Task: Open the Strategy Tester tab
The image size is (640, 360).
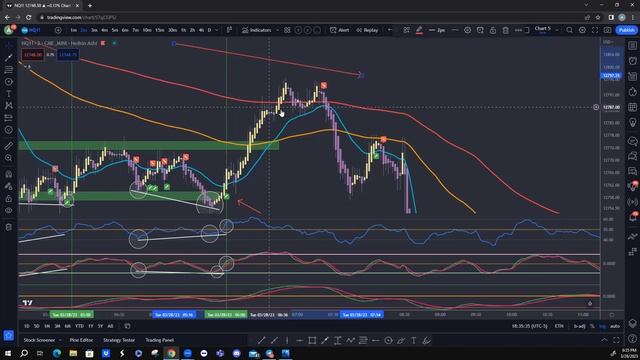Action: 119,340
